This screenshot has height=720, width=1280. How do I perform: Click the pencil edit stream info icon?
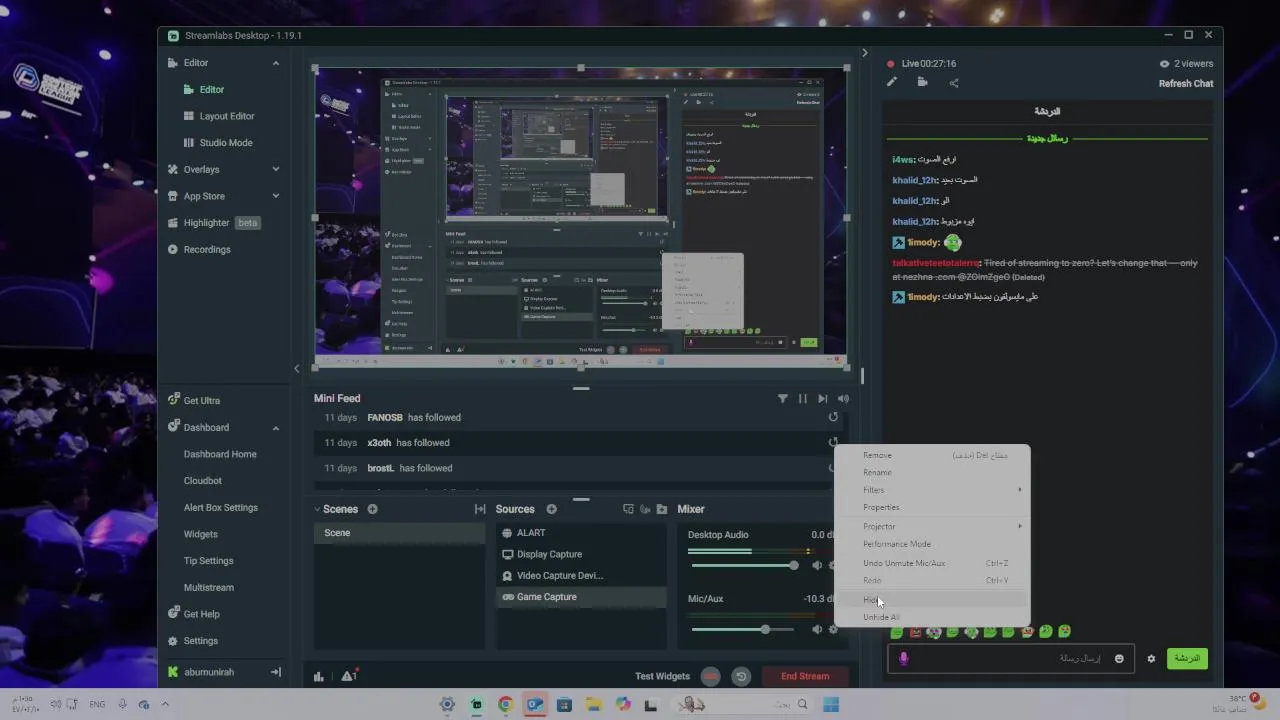point(892,83)
